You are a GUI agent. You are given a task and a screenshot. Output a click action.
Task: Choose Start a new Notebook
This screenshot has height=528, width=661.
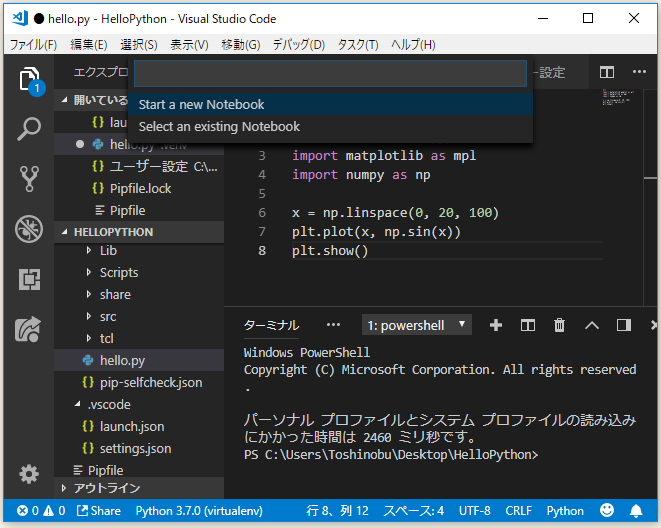330,104
